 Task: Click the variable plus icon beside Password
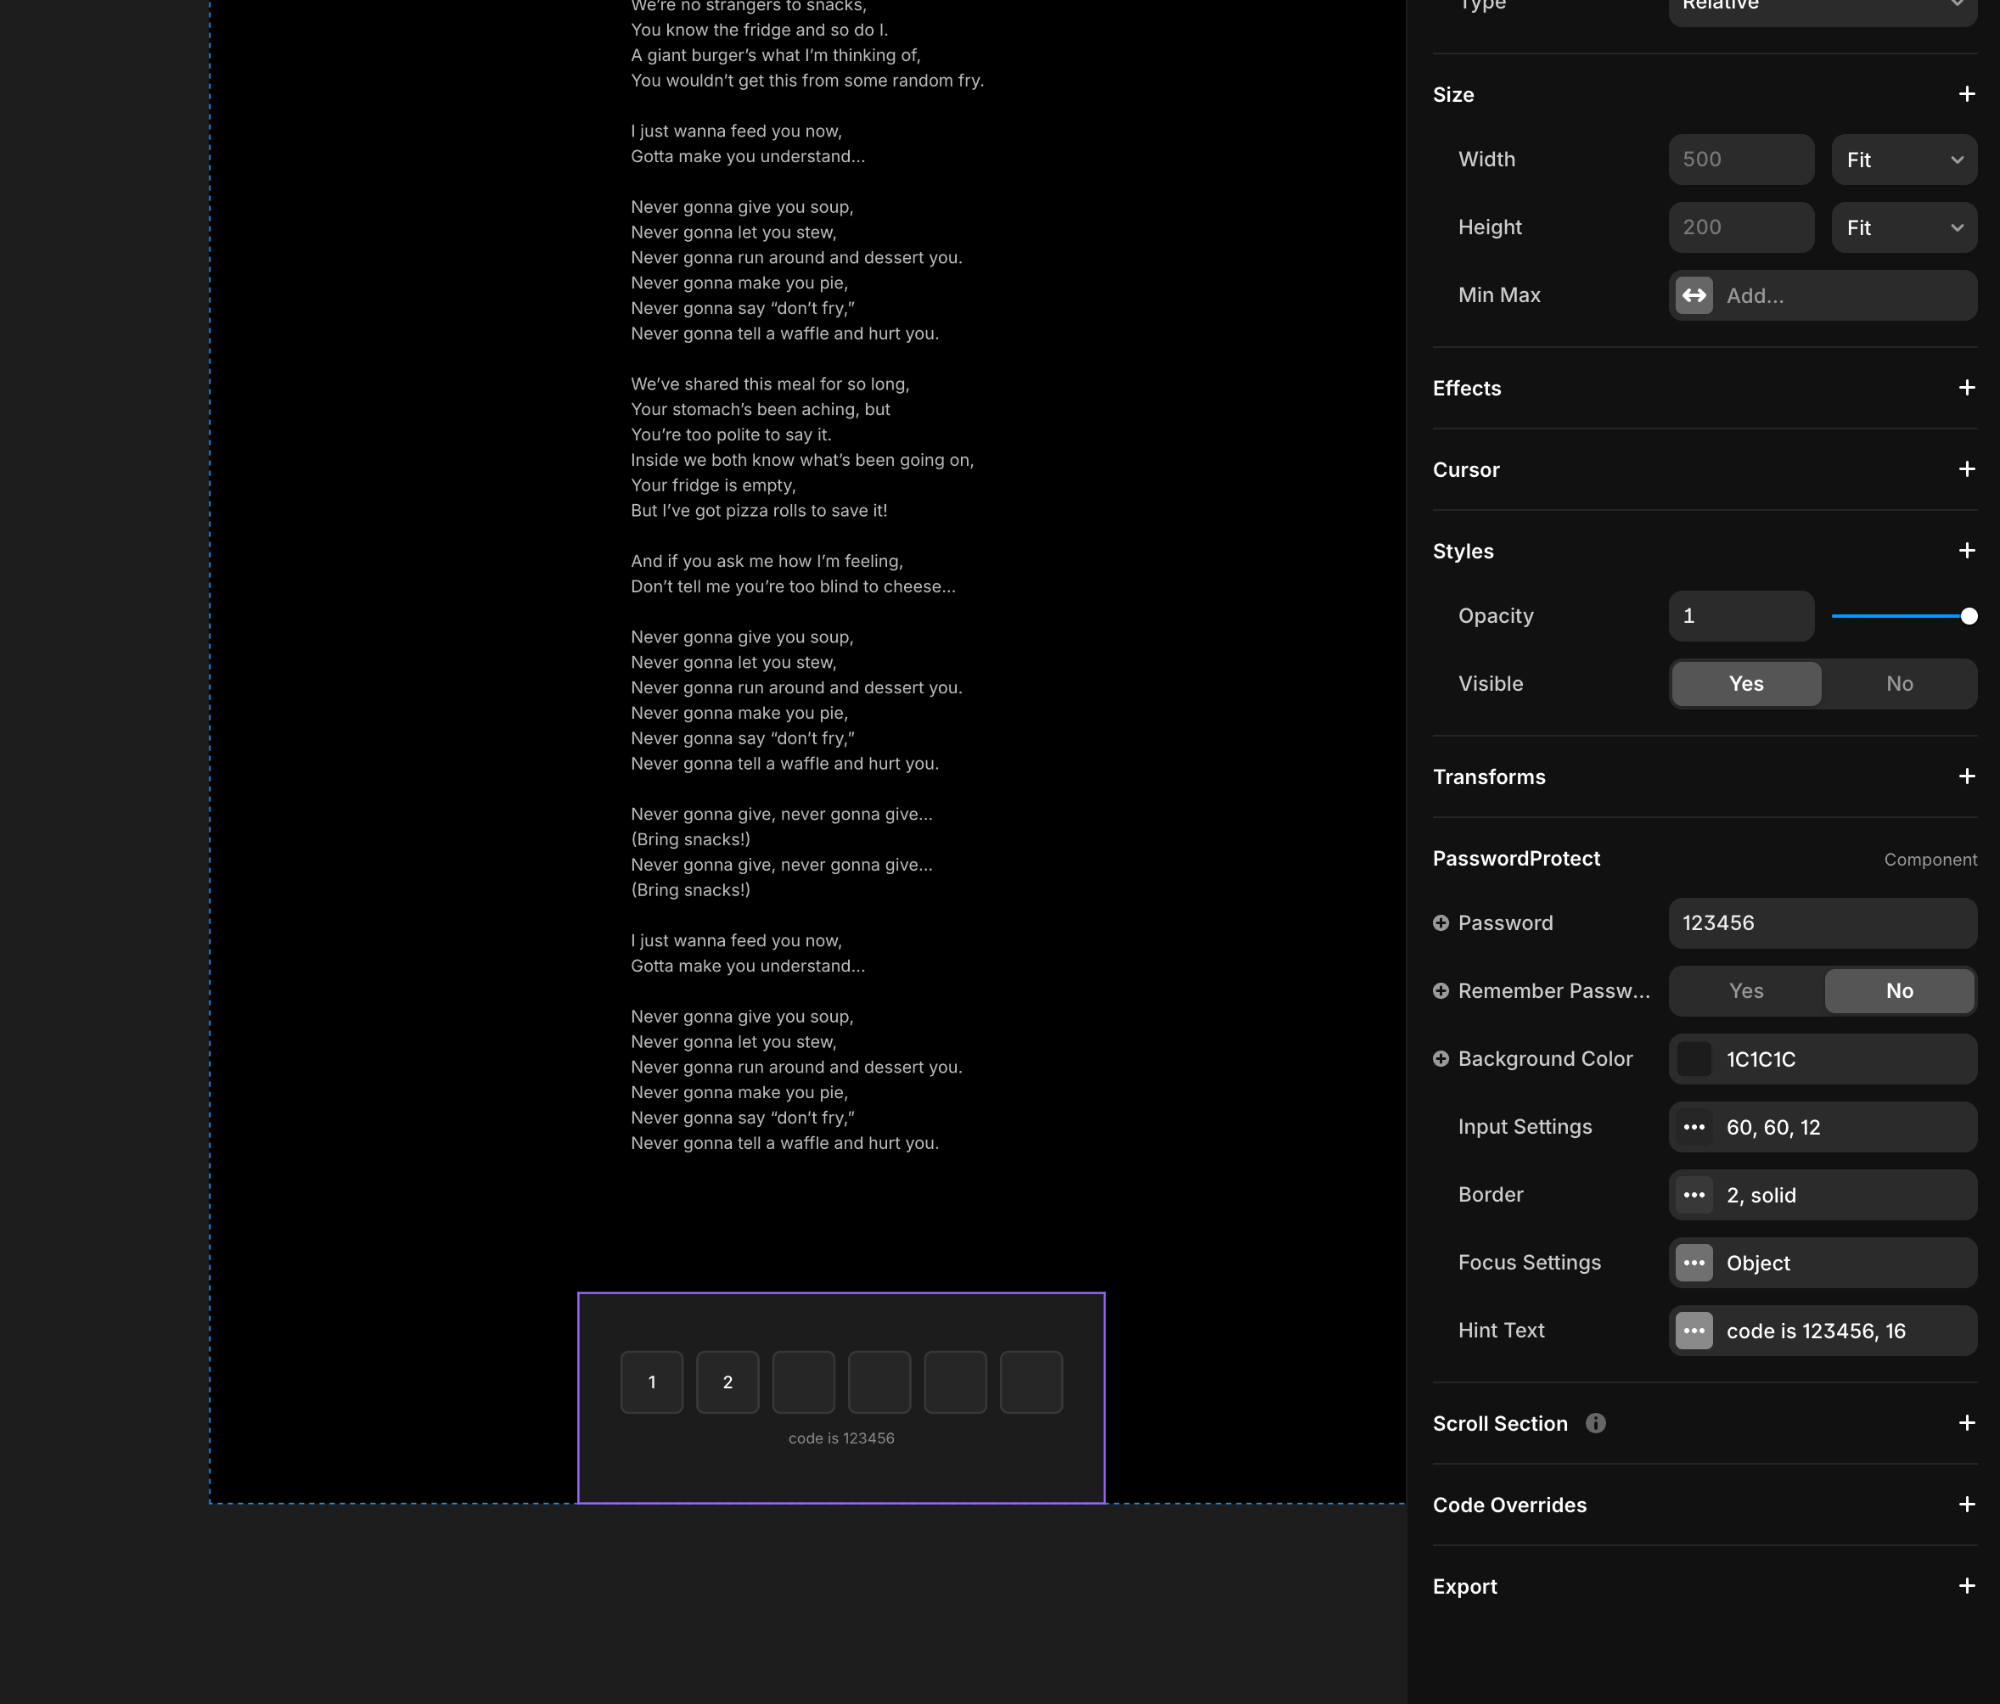(1441, 923)
